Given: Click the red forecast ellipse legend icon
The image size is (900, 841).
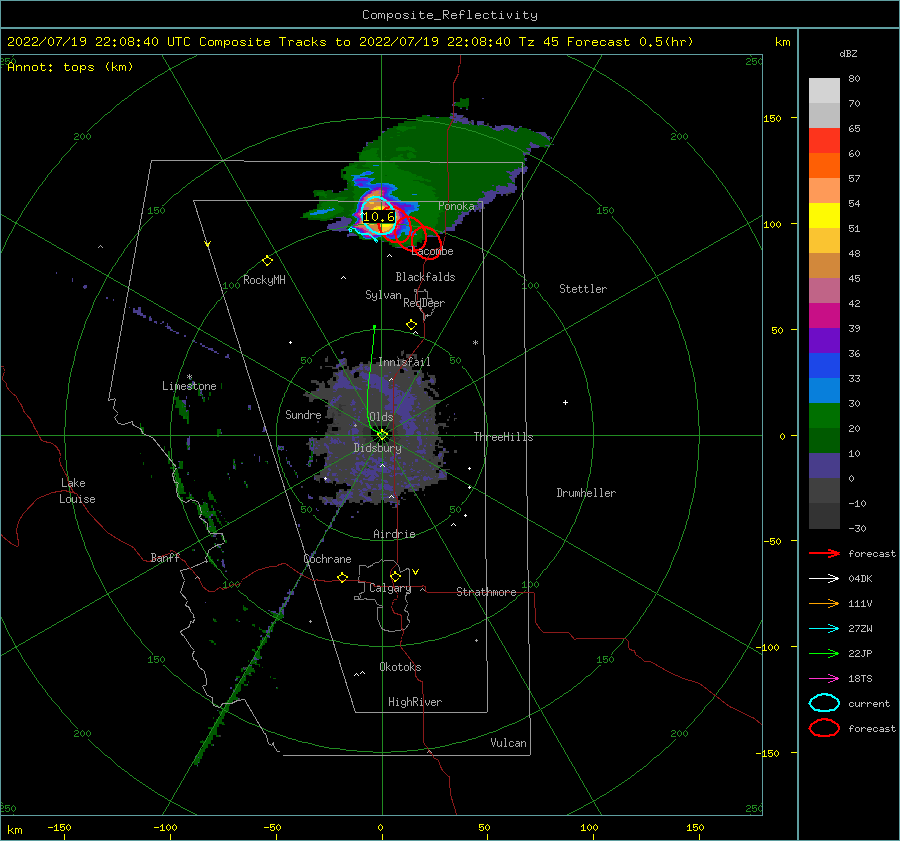Looking at the screenshot, I should (824, 728).
